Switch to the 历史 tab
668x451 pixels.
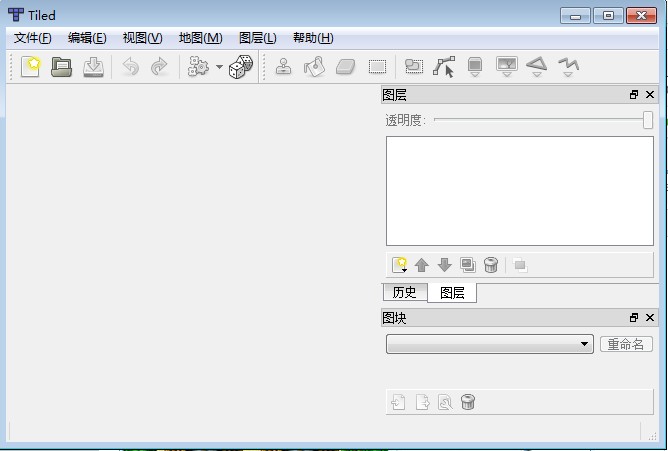tap(405, 292)
